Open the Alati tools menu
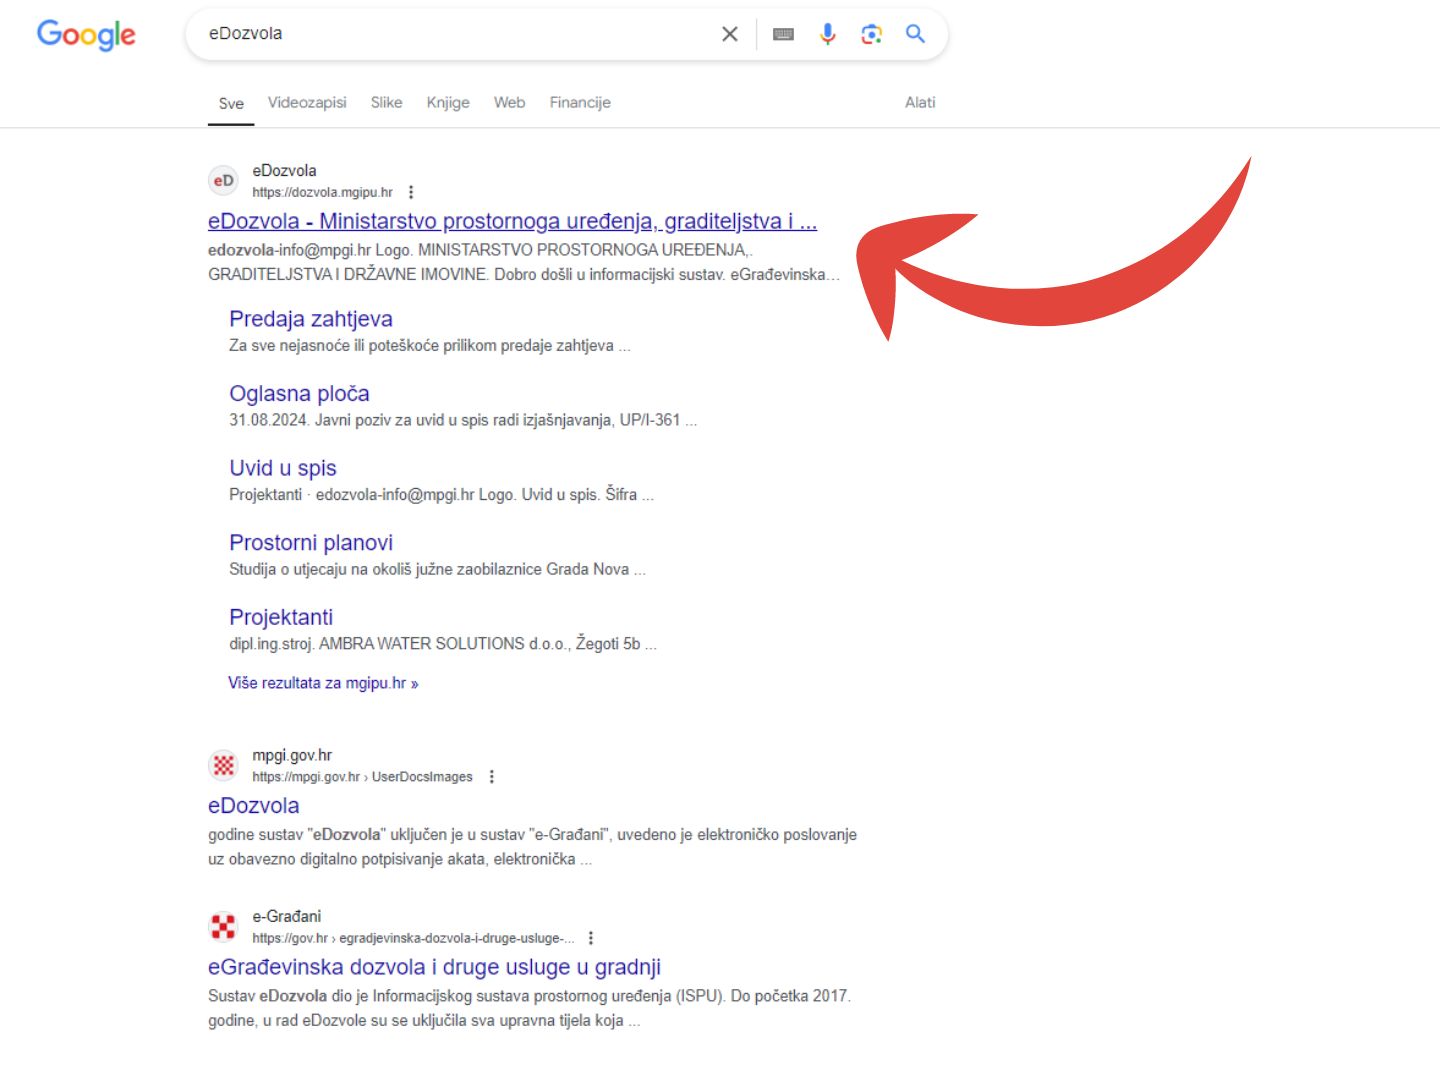Viewport: 1440px width, 1080px height. 920,102
